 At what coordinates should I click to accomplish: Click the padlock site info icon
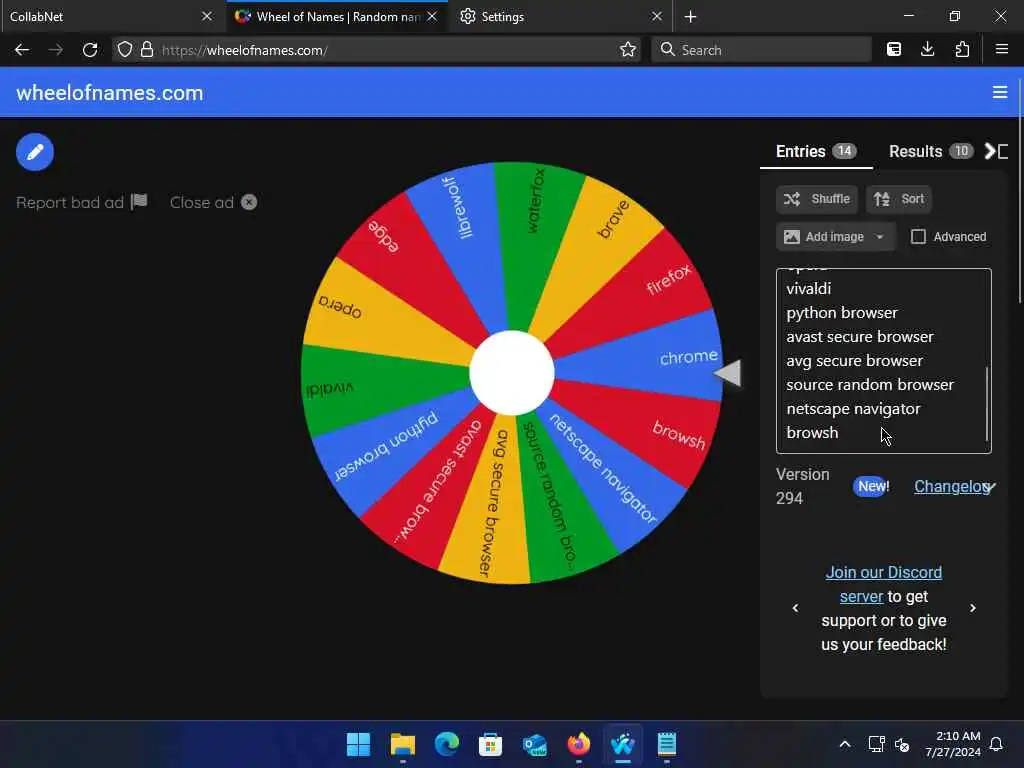[147, 50]
